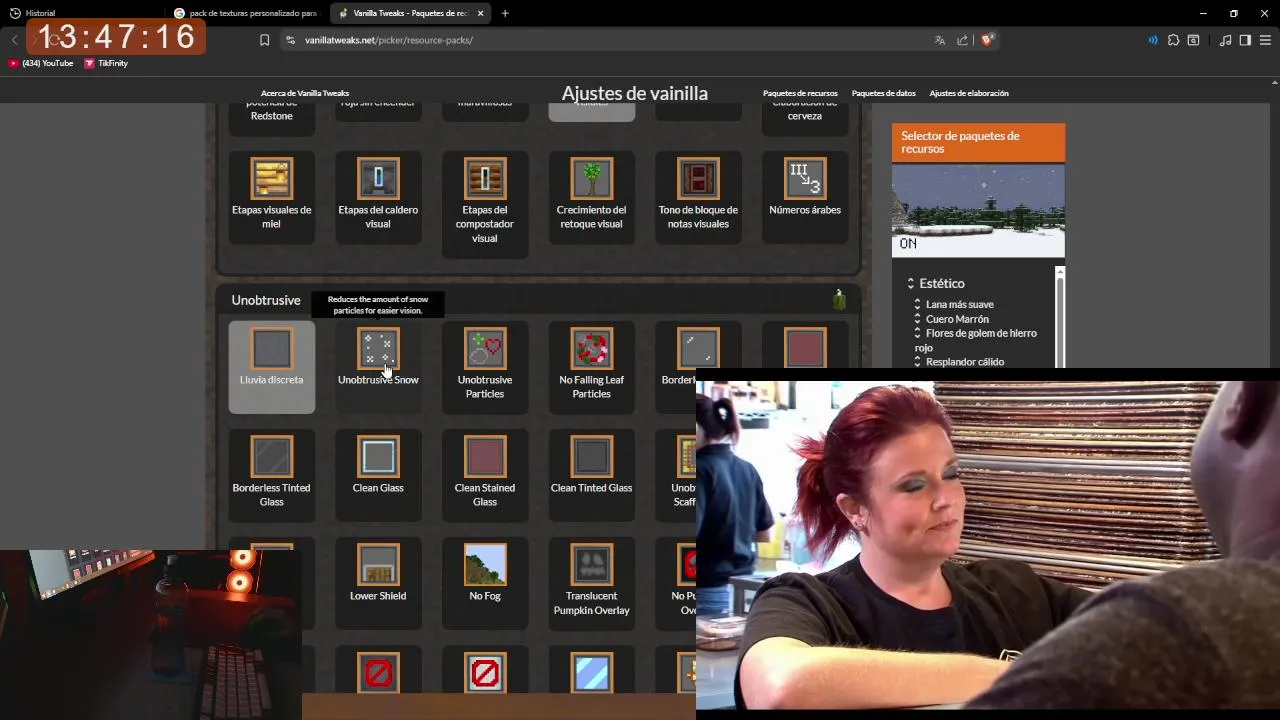Viewport: 1280px width, 720px height.
Task: Open the YouTube bookmark
Action: [x=41, y=63]
